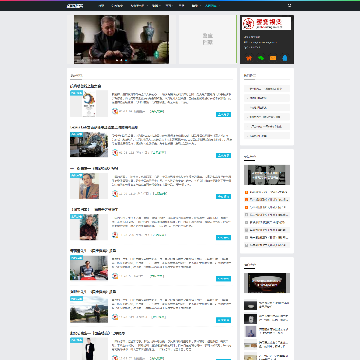Image resolution: width=360 pixels, height=360 pixels.
Task: Open the sidebar image showing two people
Action: click(267, 175)
